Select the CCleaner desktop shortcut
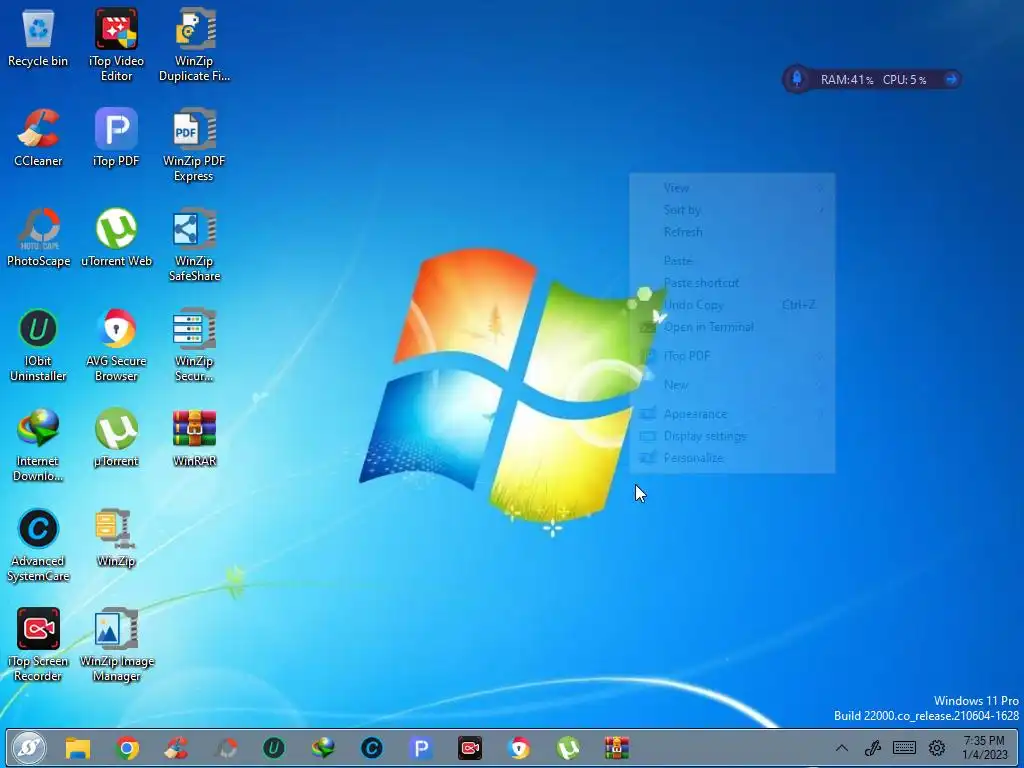1024x768 pixels. pos(38,138)
